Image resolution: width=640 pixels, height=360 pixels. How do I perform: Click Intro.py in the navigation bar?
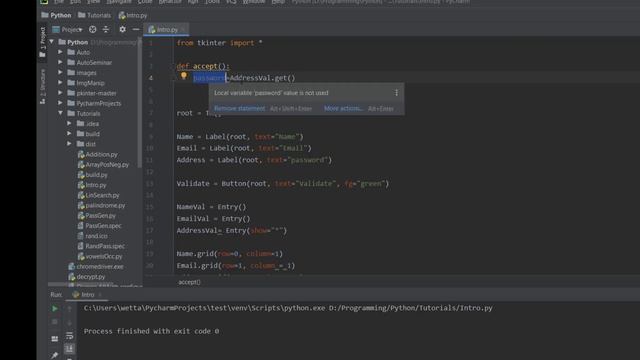133,16
